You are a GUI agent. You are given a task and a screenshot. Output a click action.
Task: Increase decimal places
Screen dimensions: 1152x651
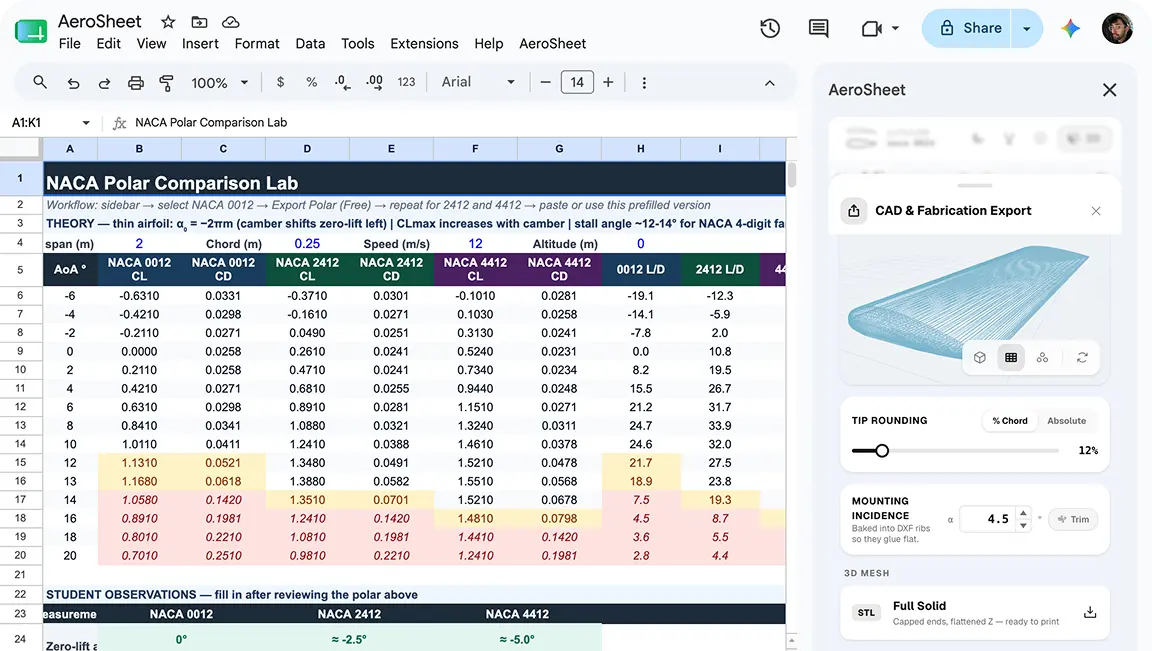tap(374, 82)
